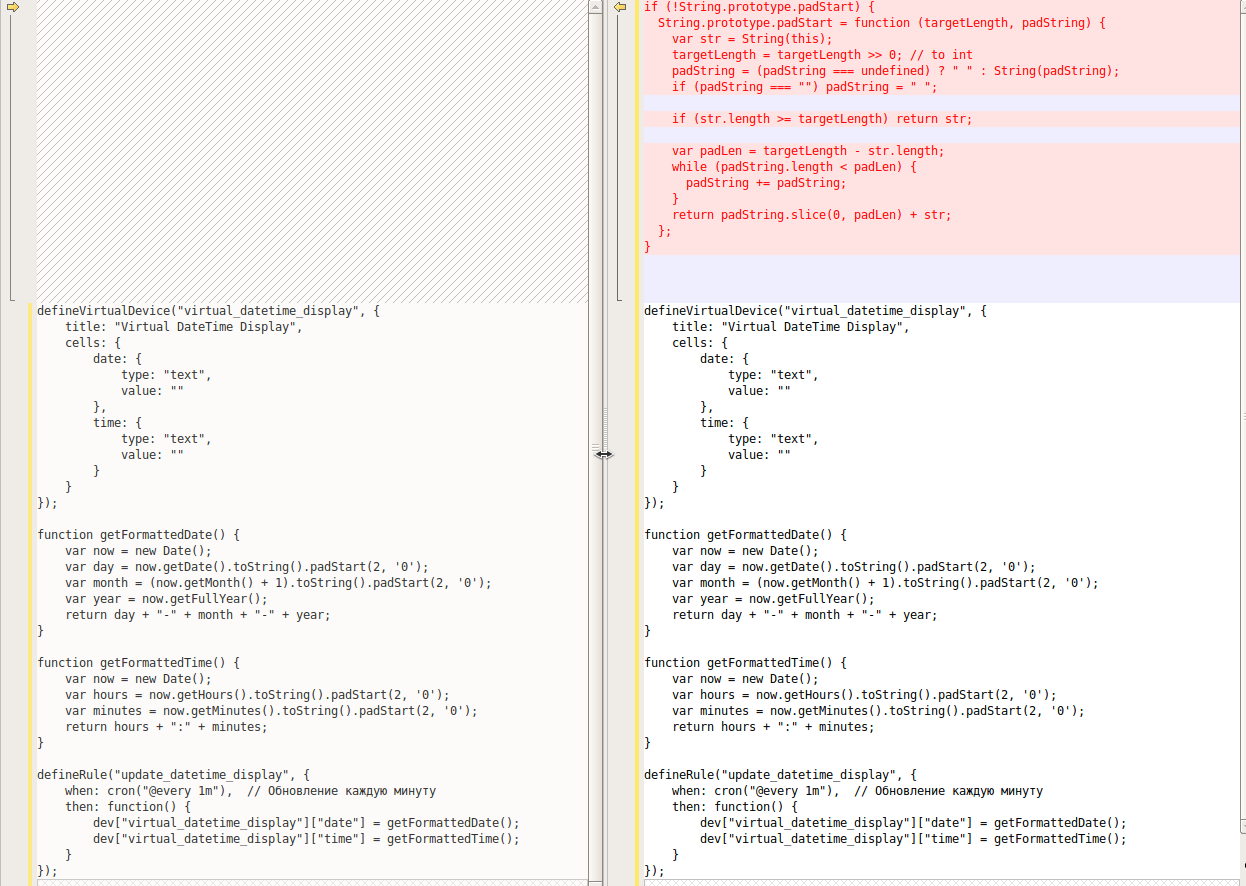
Task: Click the defineVirtualDevice line in the right pane
Action: [x=815, y=311]
